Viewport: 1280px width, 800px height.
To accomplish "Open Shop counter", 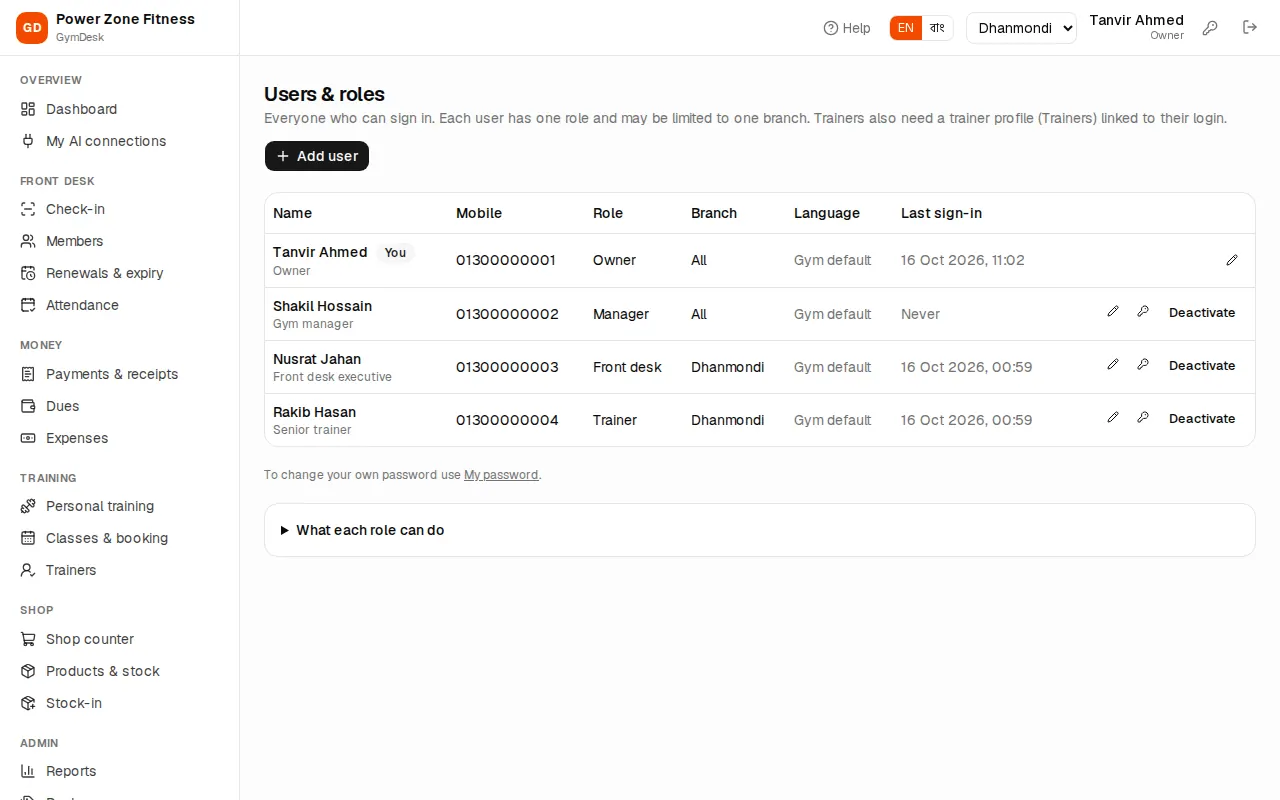I will pyautogui.click(x=120, y=639).
